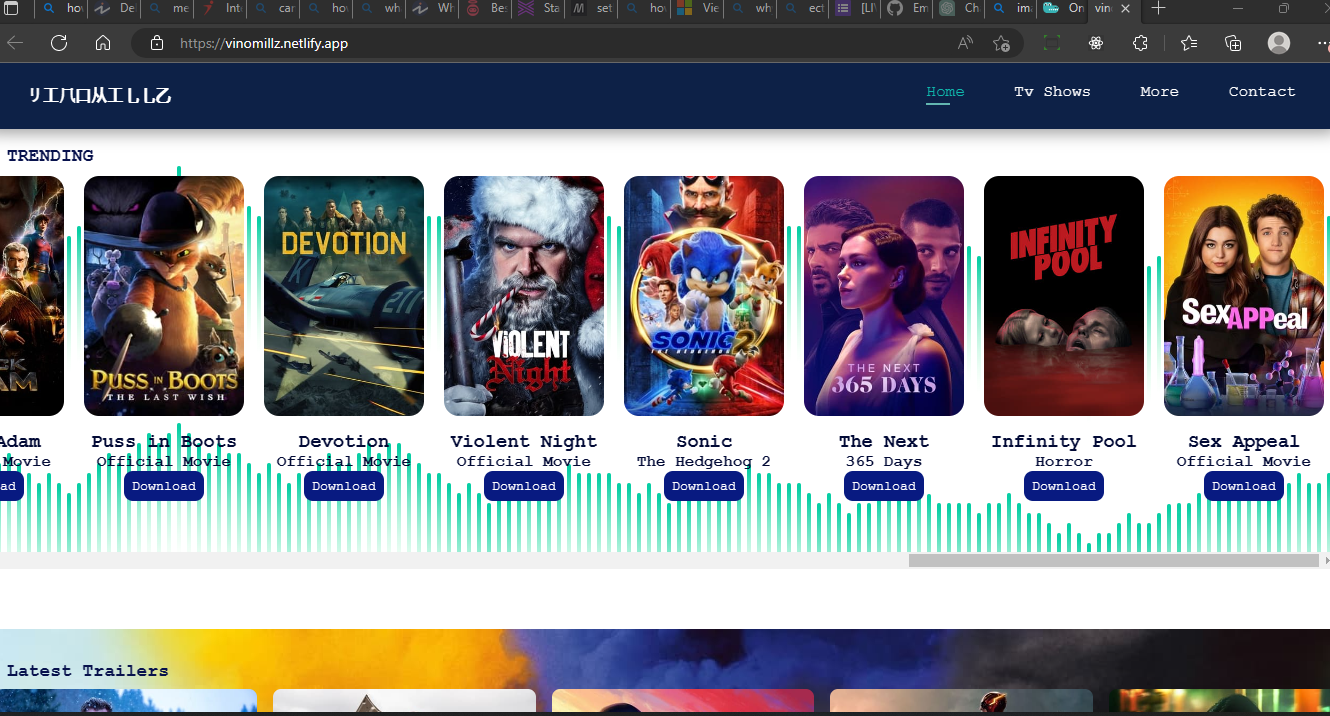The height and width of the screenshot is (716, 1330).
Task: Switch to the Microsoft 'Vie' tab
Action: 697,8
